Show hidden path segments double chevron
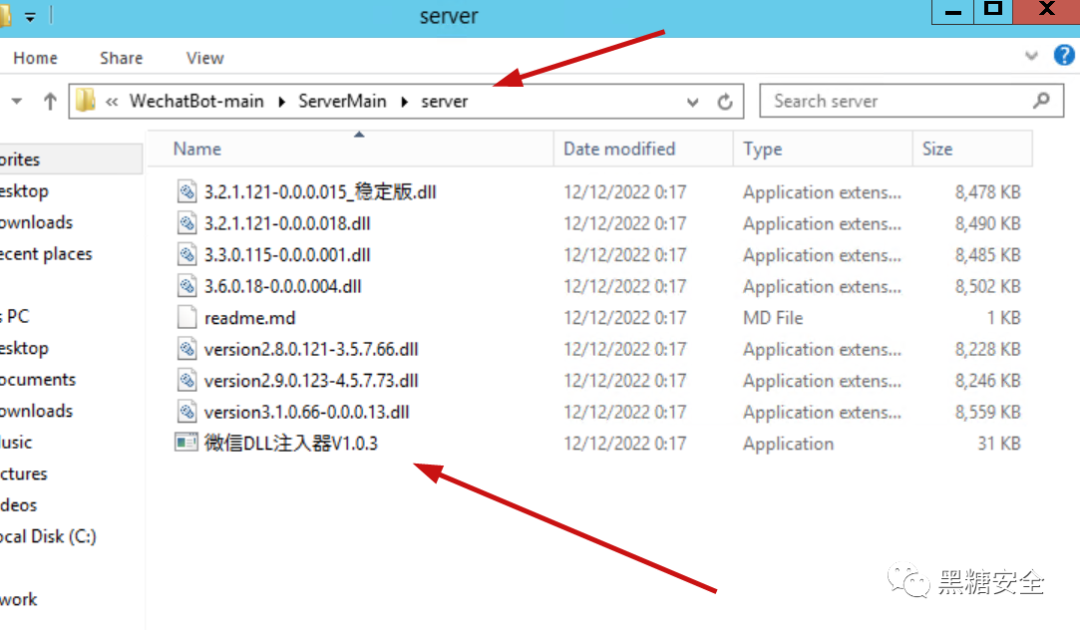Image resolution: width=1080 pixels, height=630 pixels. tap(112, 102)
